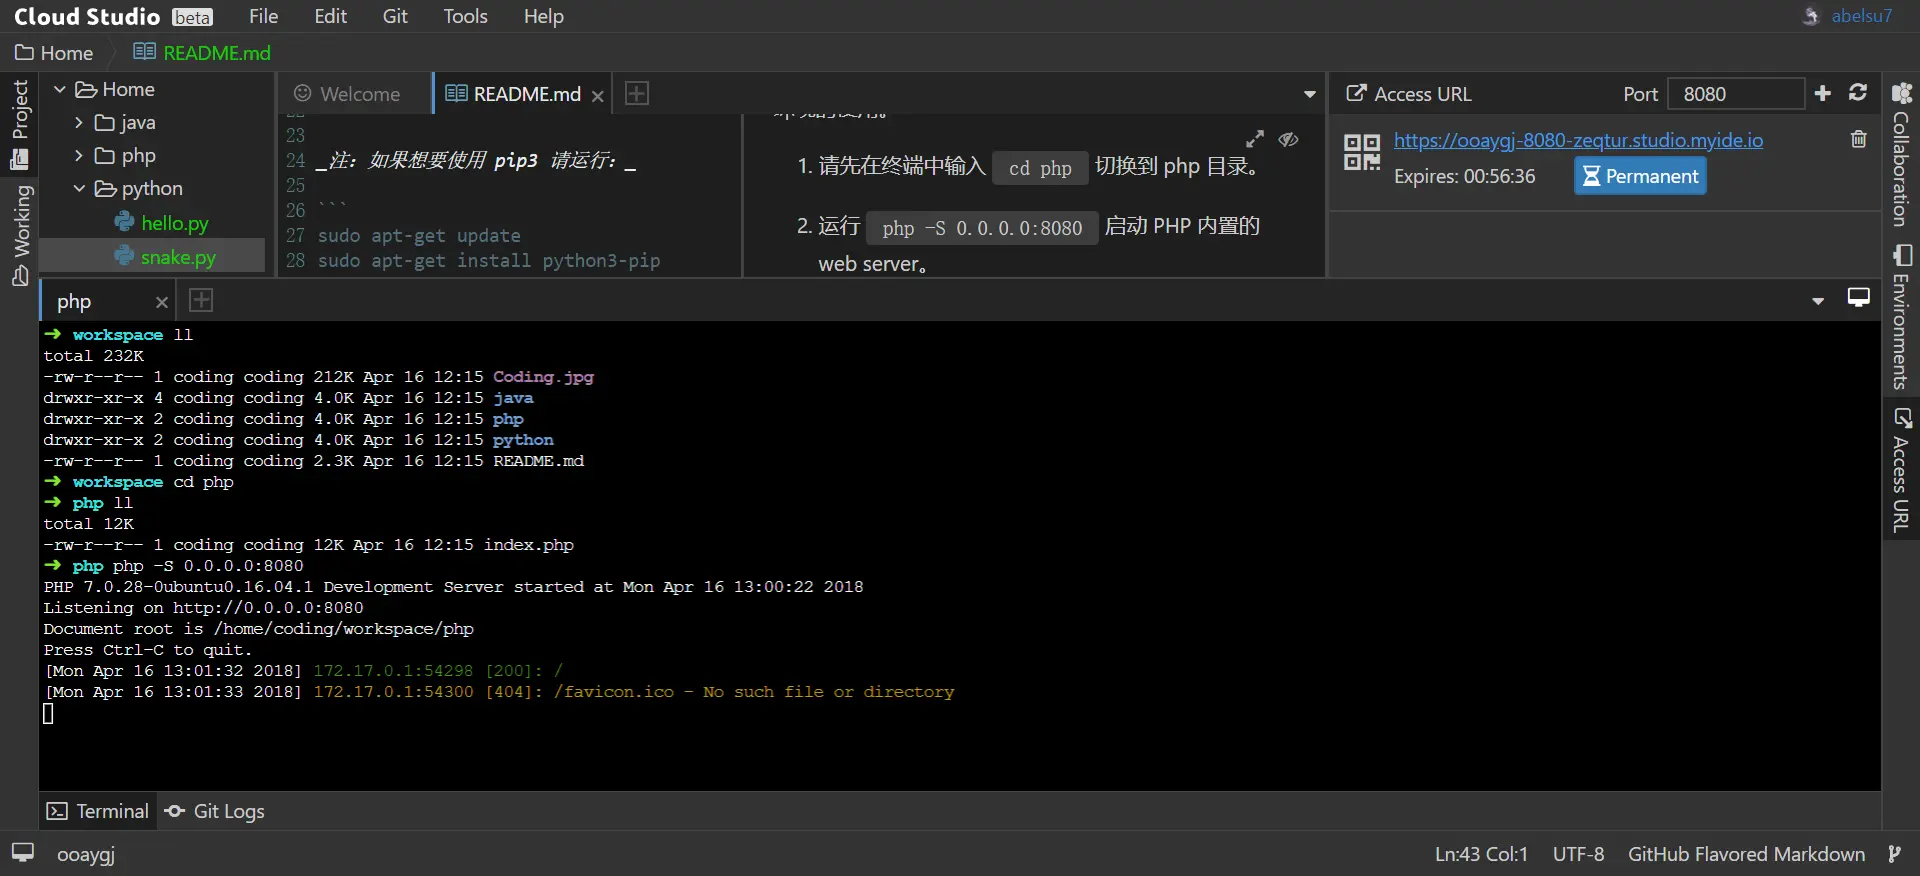Switch to the Welcome tab
The height and width of the screenshot is (876, 1920).
click(x=347, y=93)
